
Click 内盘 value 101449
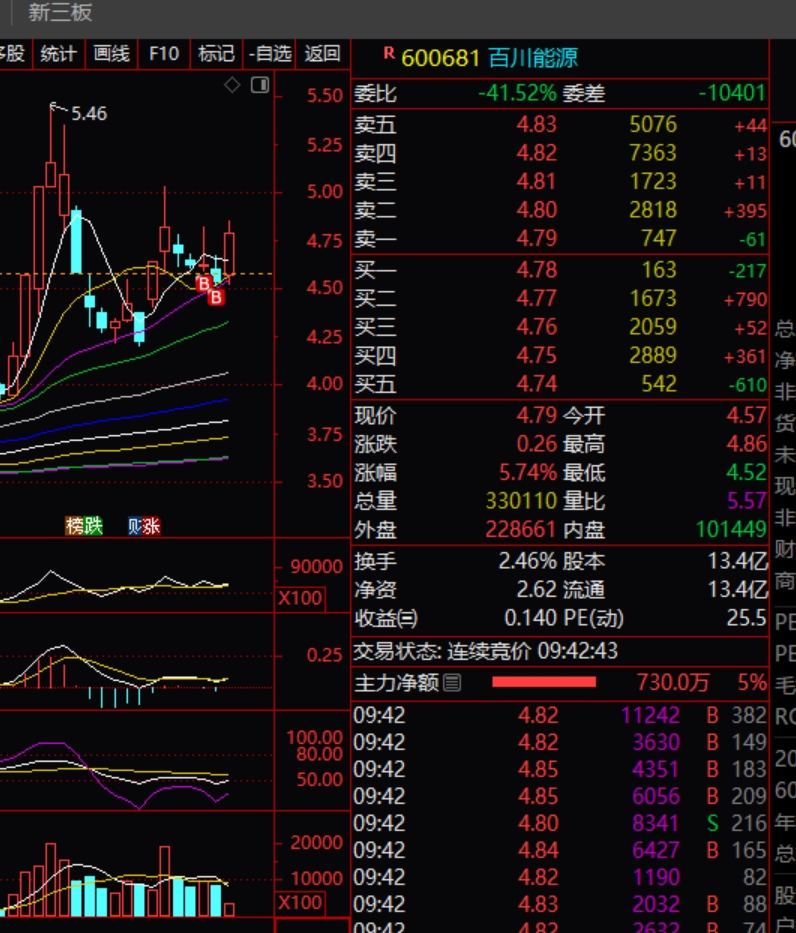(x=731, y=530)
